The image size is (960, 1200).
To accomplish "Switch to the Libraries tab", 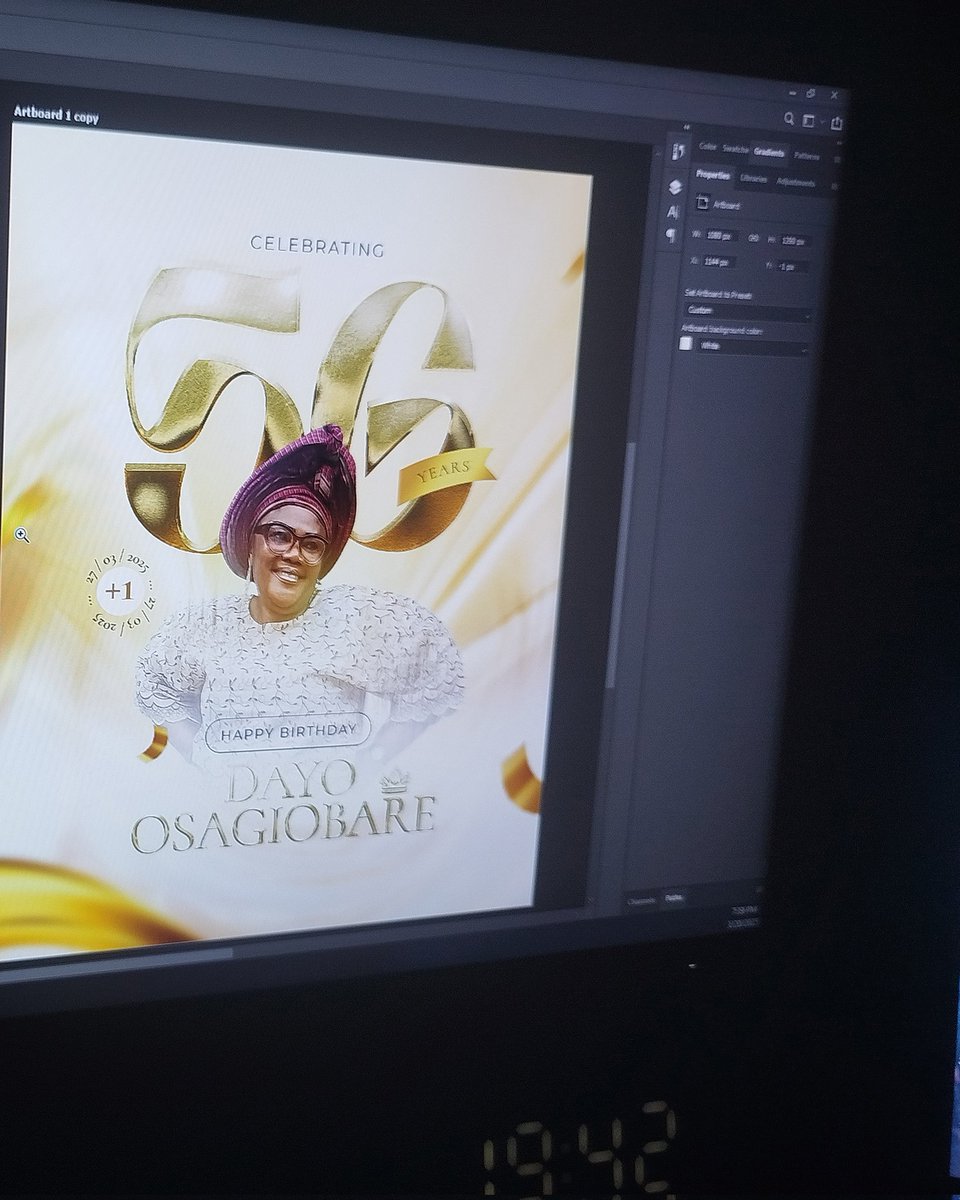I will click(x=754, y=179).
